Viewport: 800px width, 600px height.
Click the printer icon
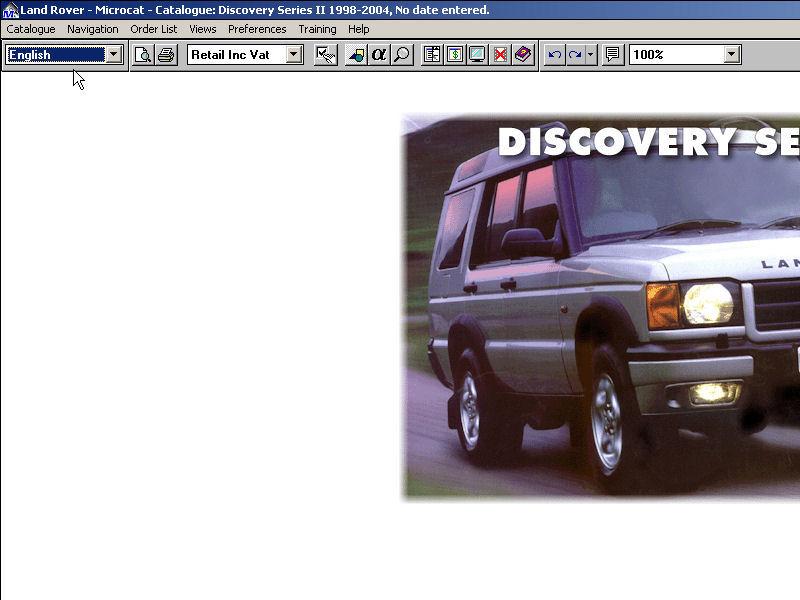click(165, 55)
